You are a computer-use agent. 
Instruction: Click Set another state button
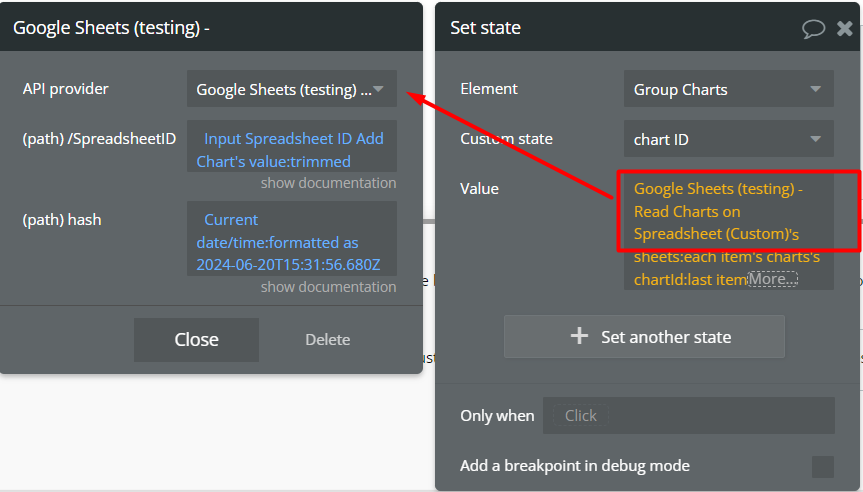(x=644, y=336)
